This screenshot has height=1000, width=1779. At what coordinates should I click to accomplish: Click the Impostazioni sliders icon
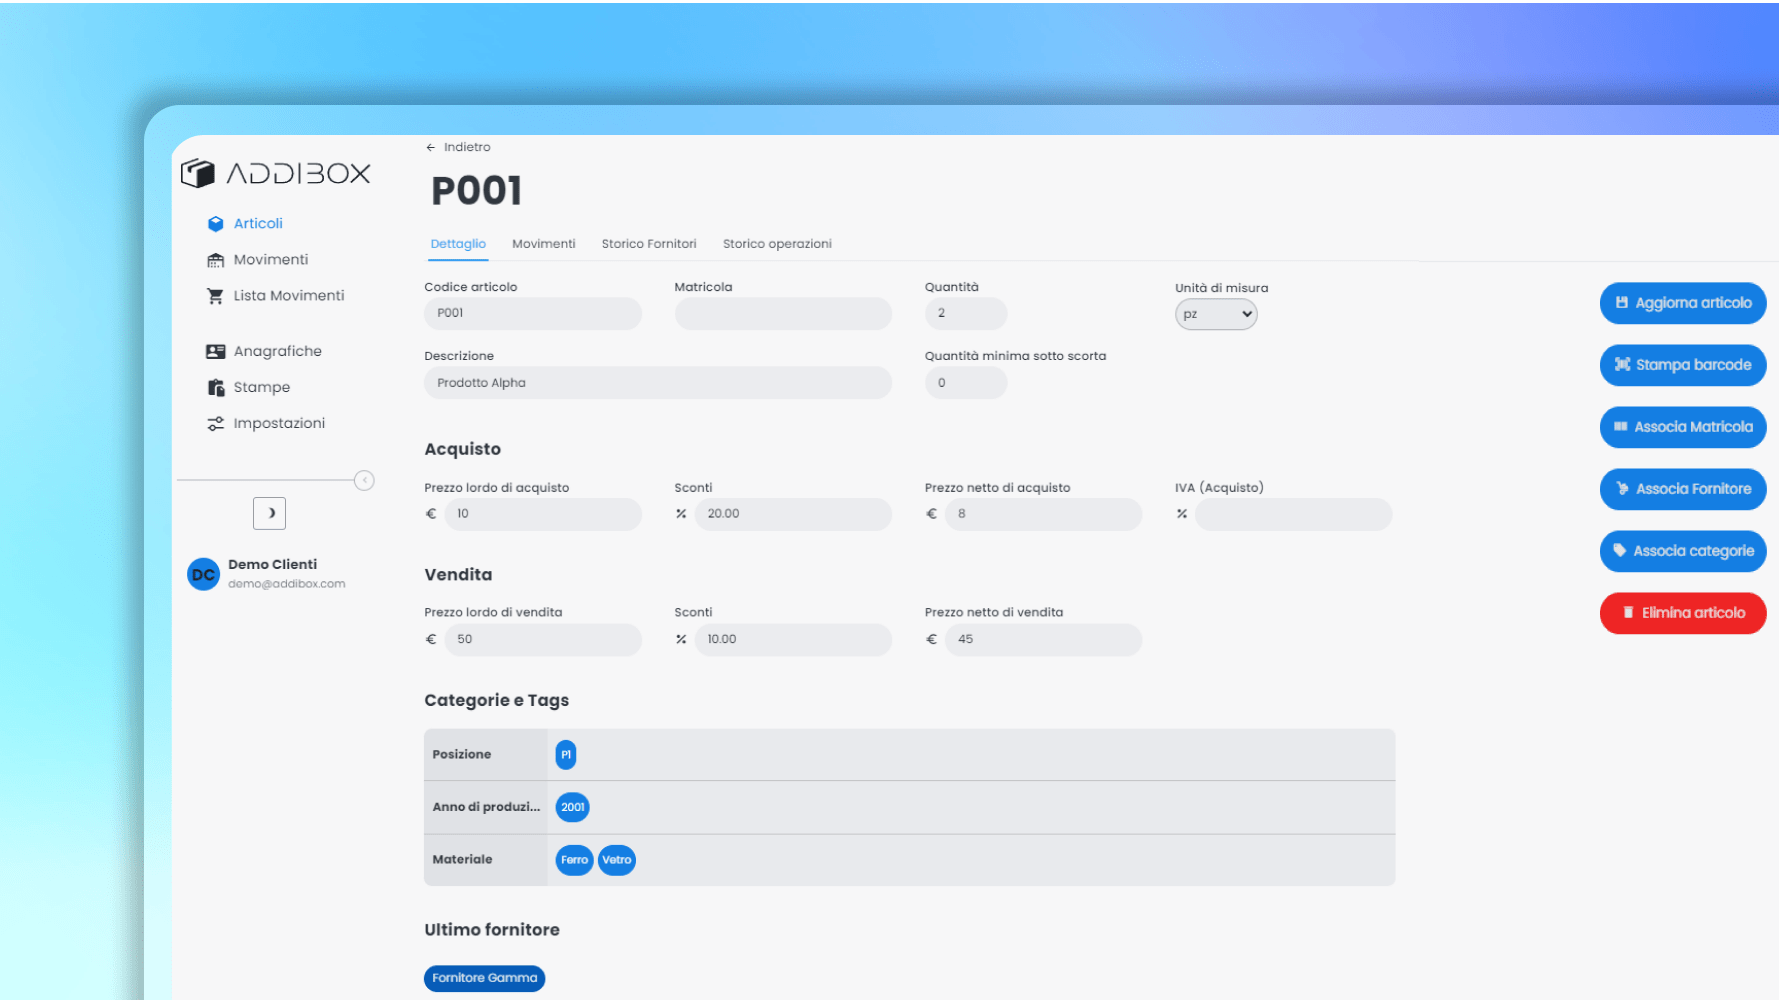pyautogui.click(x=215, y=424)
